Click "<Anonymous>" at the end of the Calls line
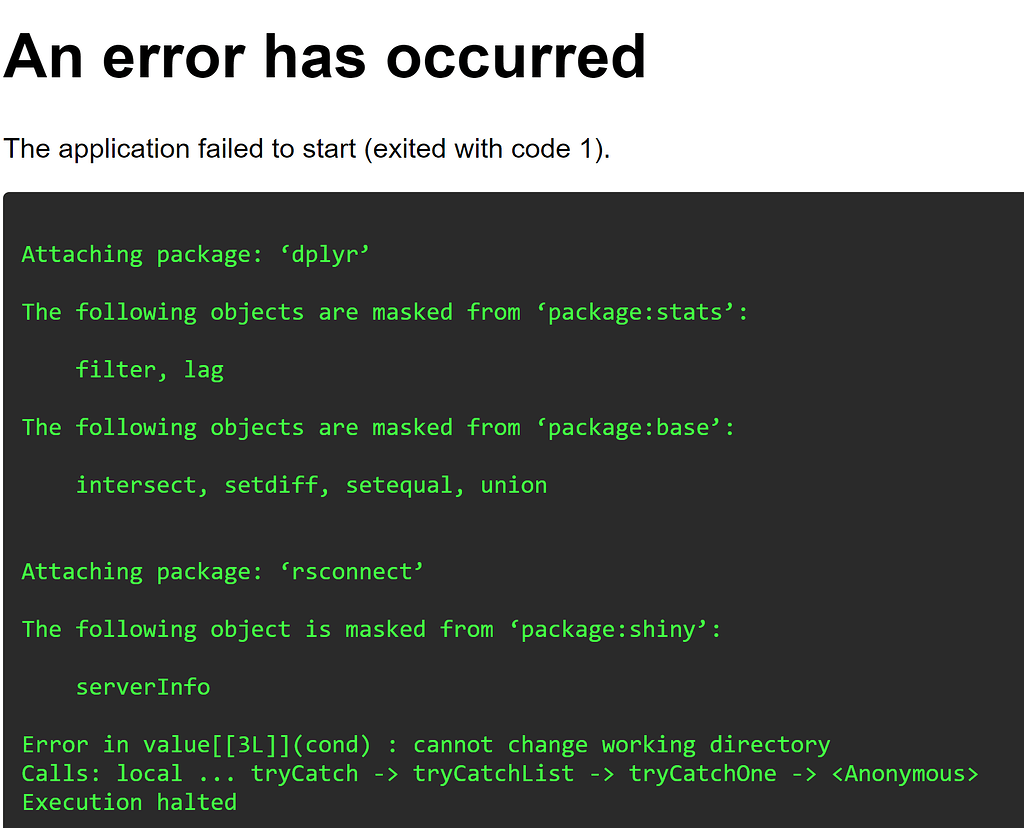The width and height of the screenshot is (1024, 828). click(x=905, y=774)
